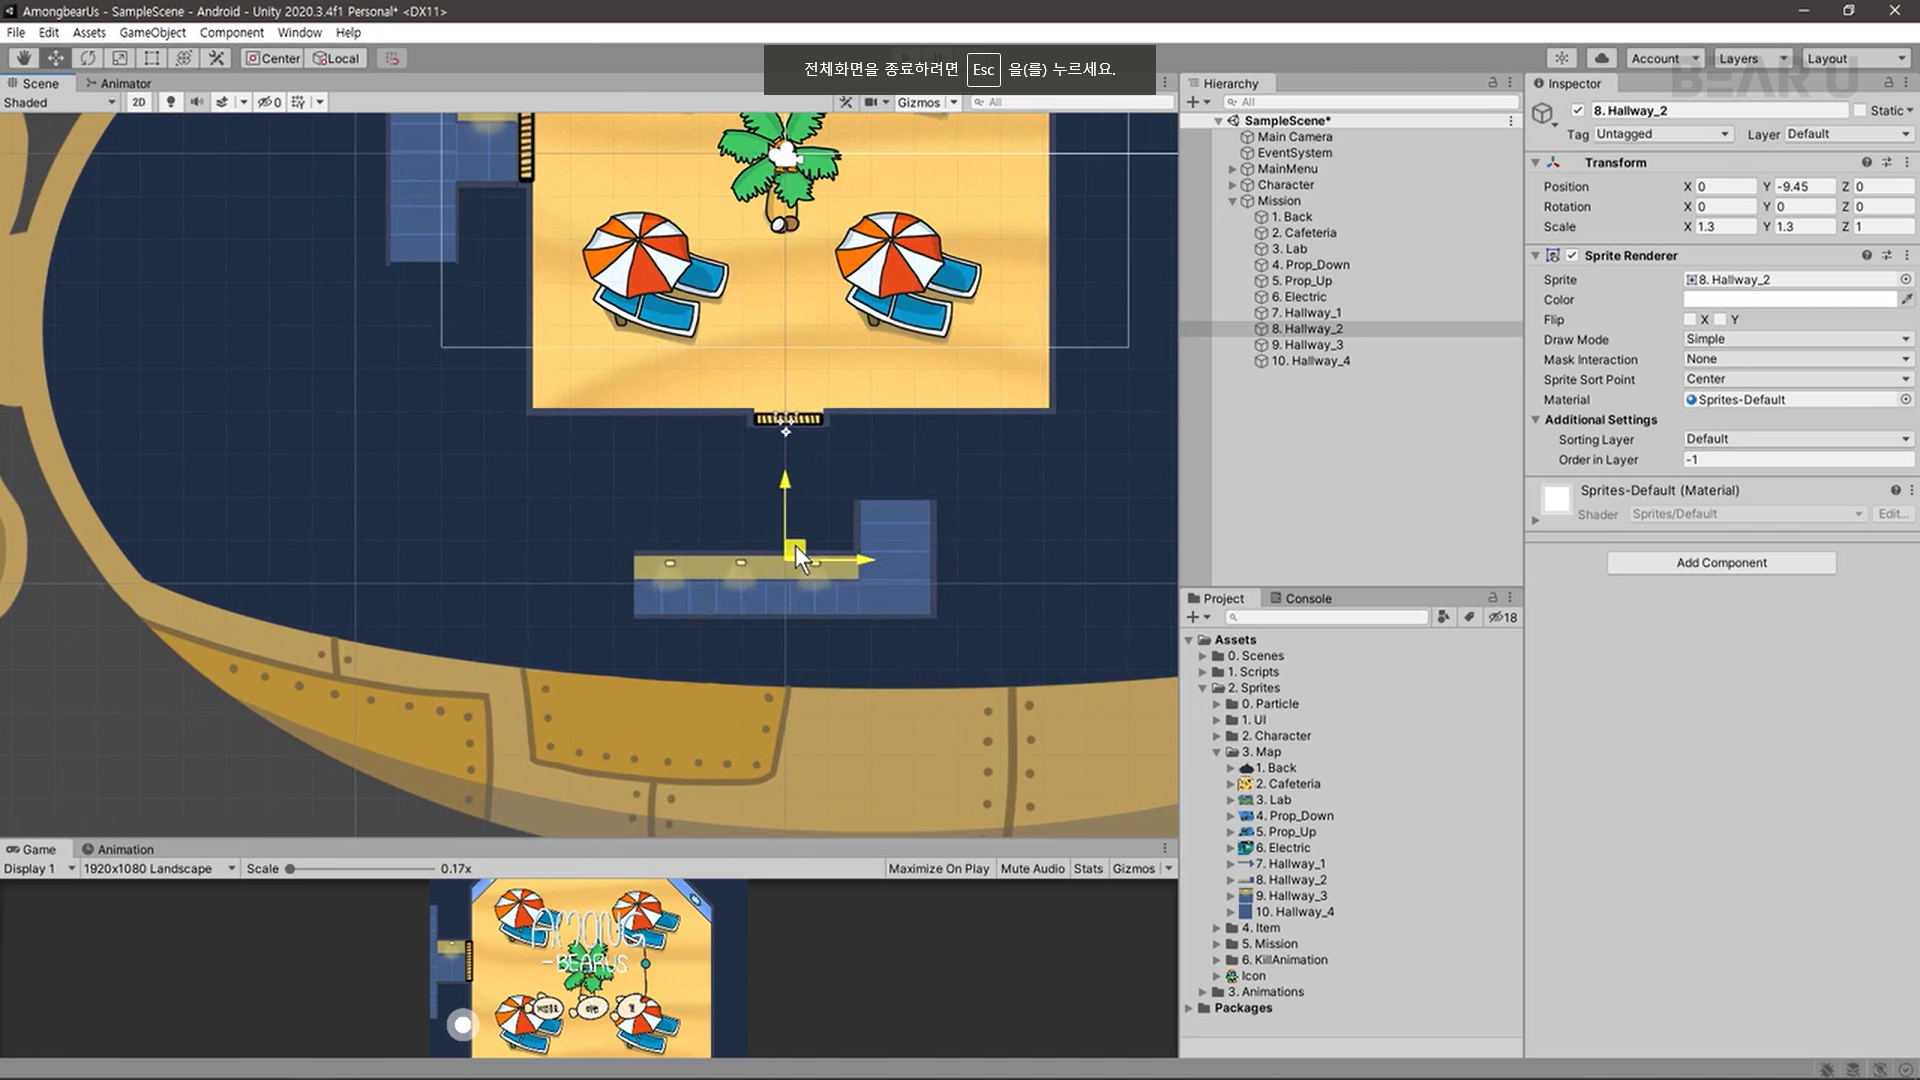
Task: Open Collab services sun icon
Action: point(1562,58)
